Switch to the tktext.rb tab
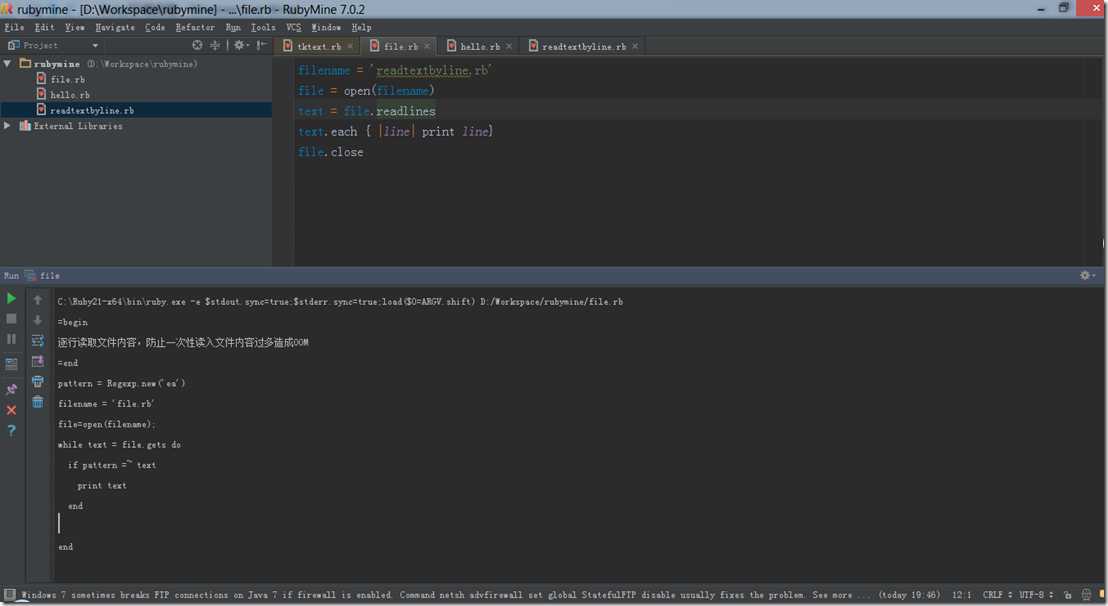Screen dimensions: 1108x606 pos(319,47)
